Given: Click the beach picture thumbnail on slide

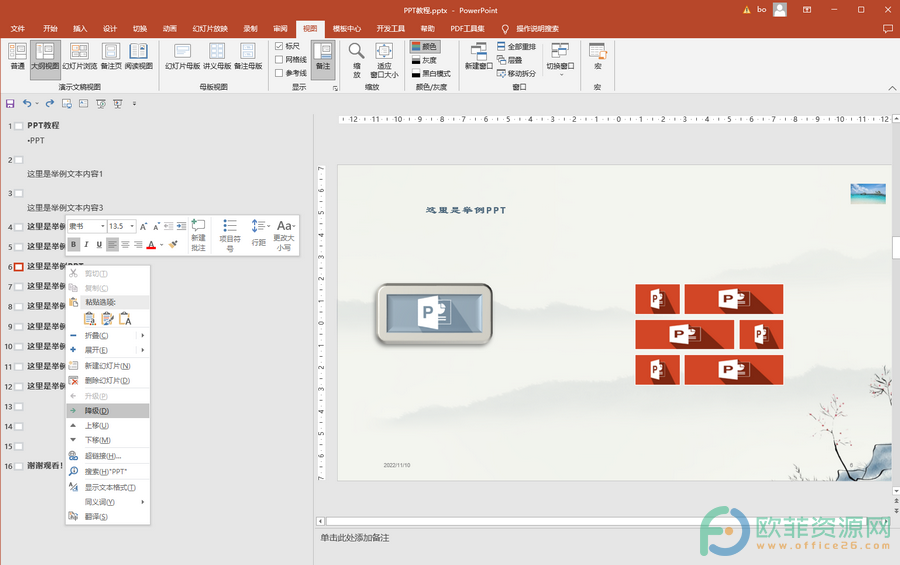Looking at the screenshot, I should point(868,194).
